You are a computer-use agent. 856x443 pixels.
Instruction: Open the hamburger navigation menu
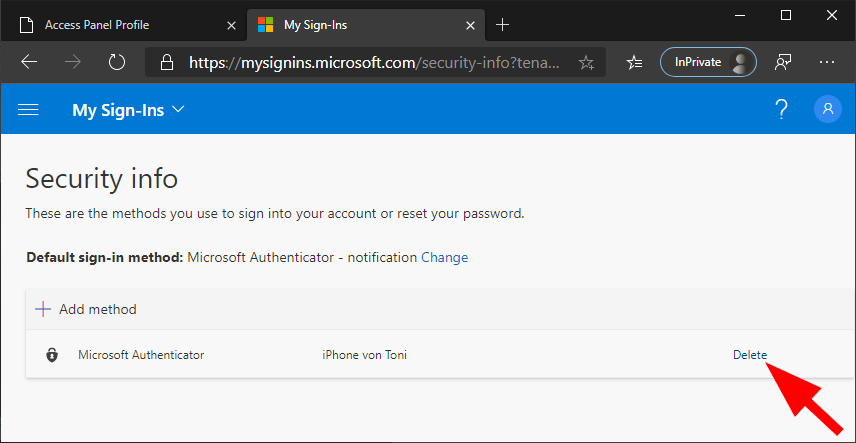point(28,110)
